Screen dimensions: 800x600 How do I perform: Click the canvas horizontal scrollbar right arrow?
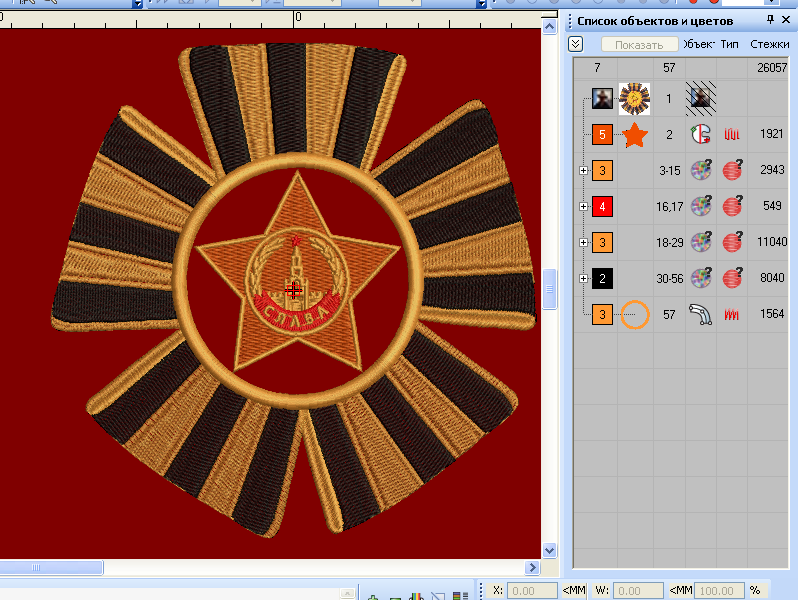(533, 567)
